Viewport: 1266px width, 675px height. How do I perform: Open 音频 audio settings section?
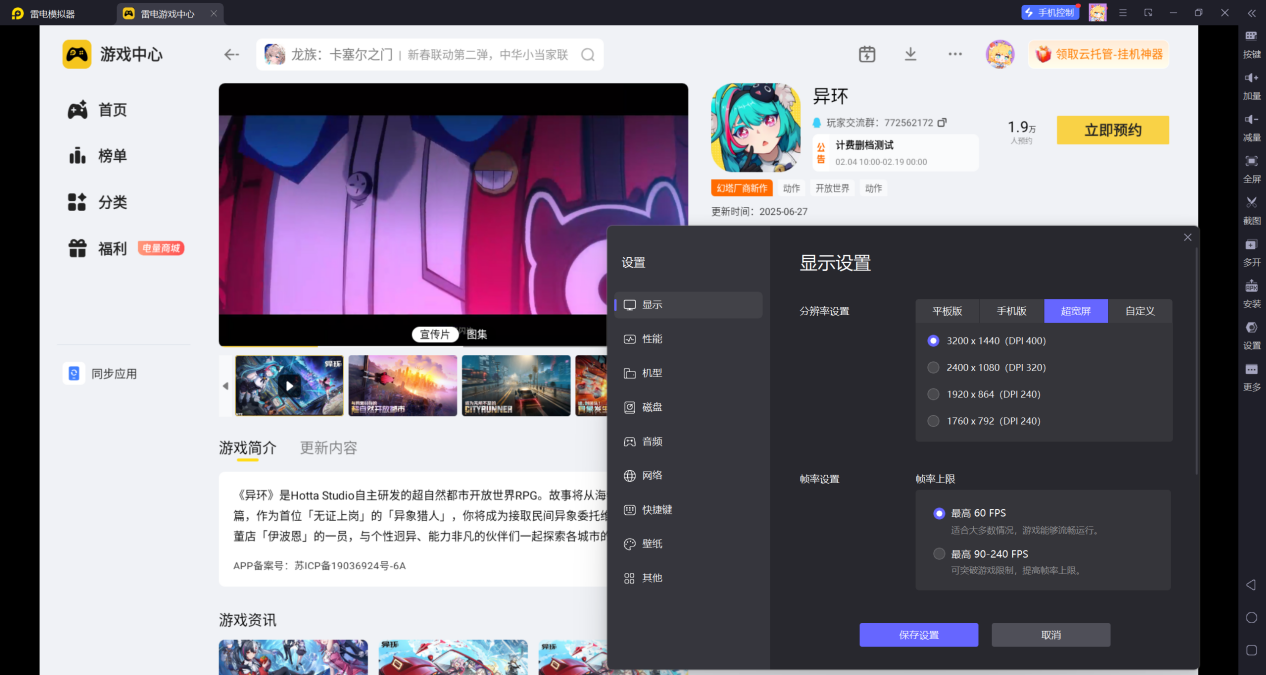point(689,441)
